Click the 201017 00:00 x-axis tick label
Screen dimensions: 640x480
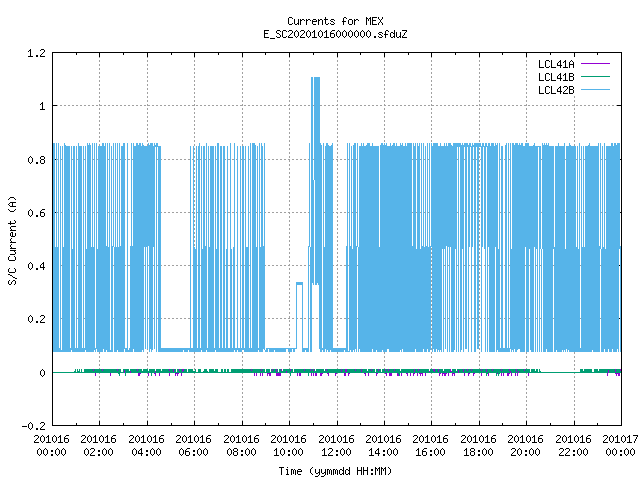click(620, 446)
